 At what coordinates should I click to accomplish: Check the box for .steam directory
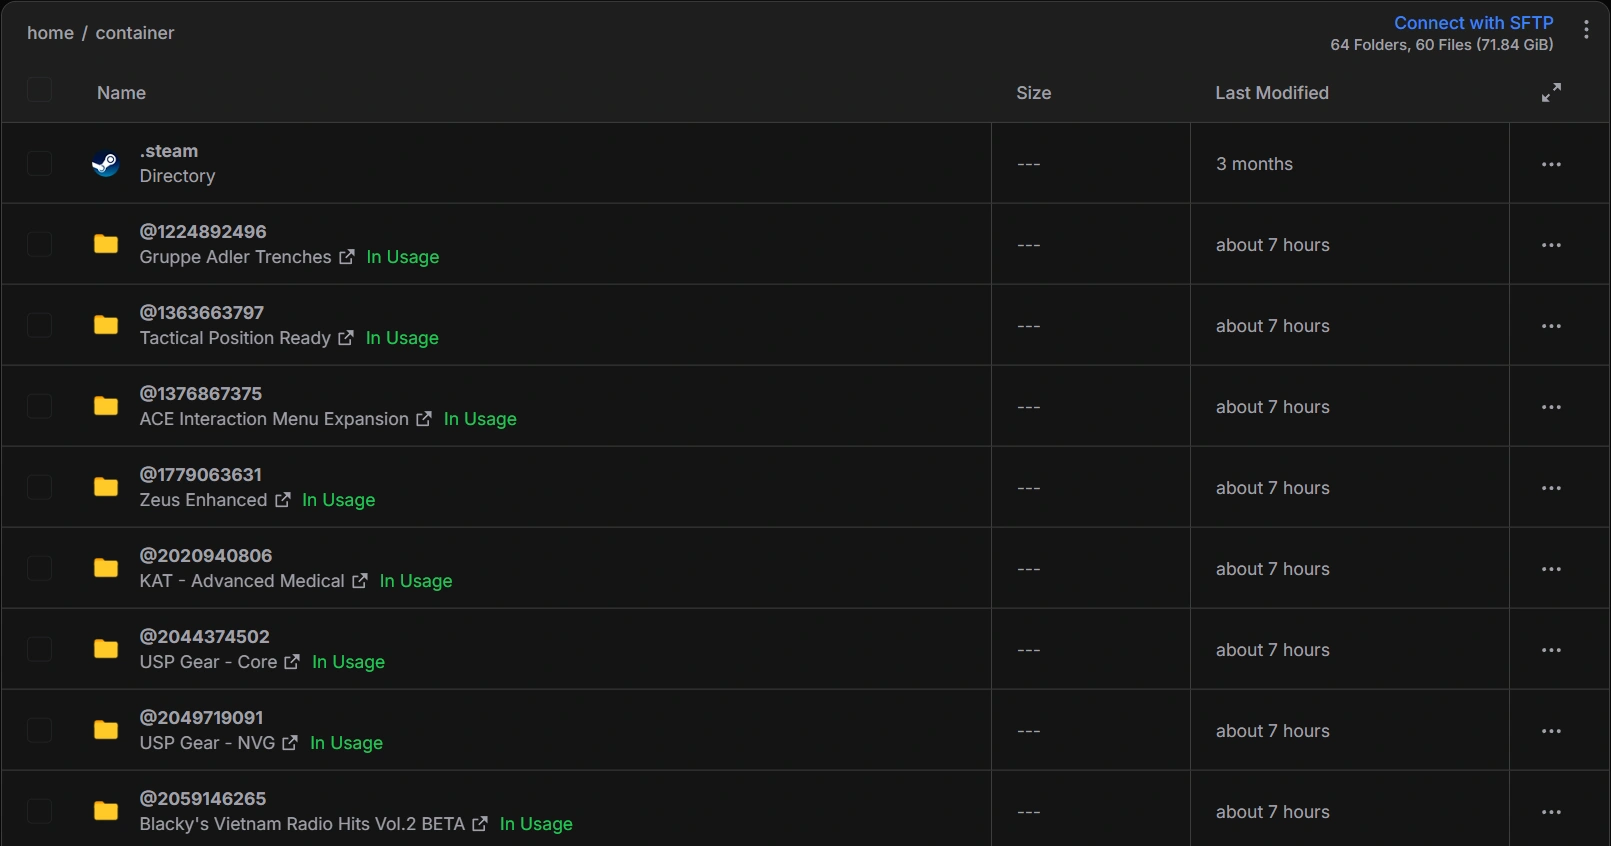[39, 163]
